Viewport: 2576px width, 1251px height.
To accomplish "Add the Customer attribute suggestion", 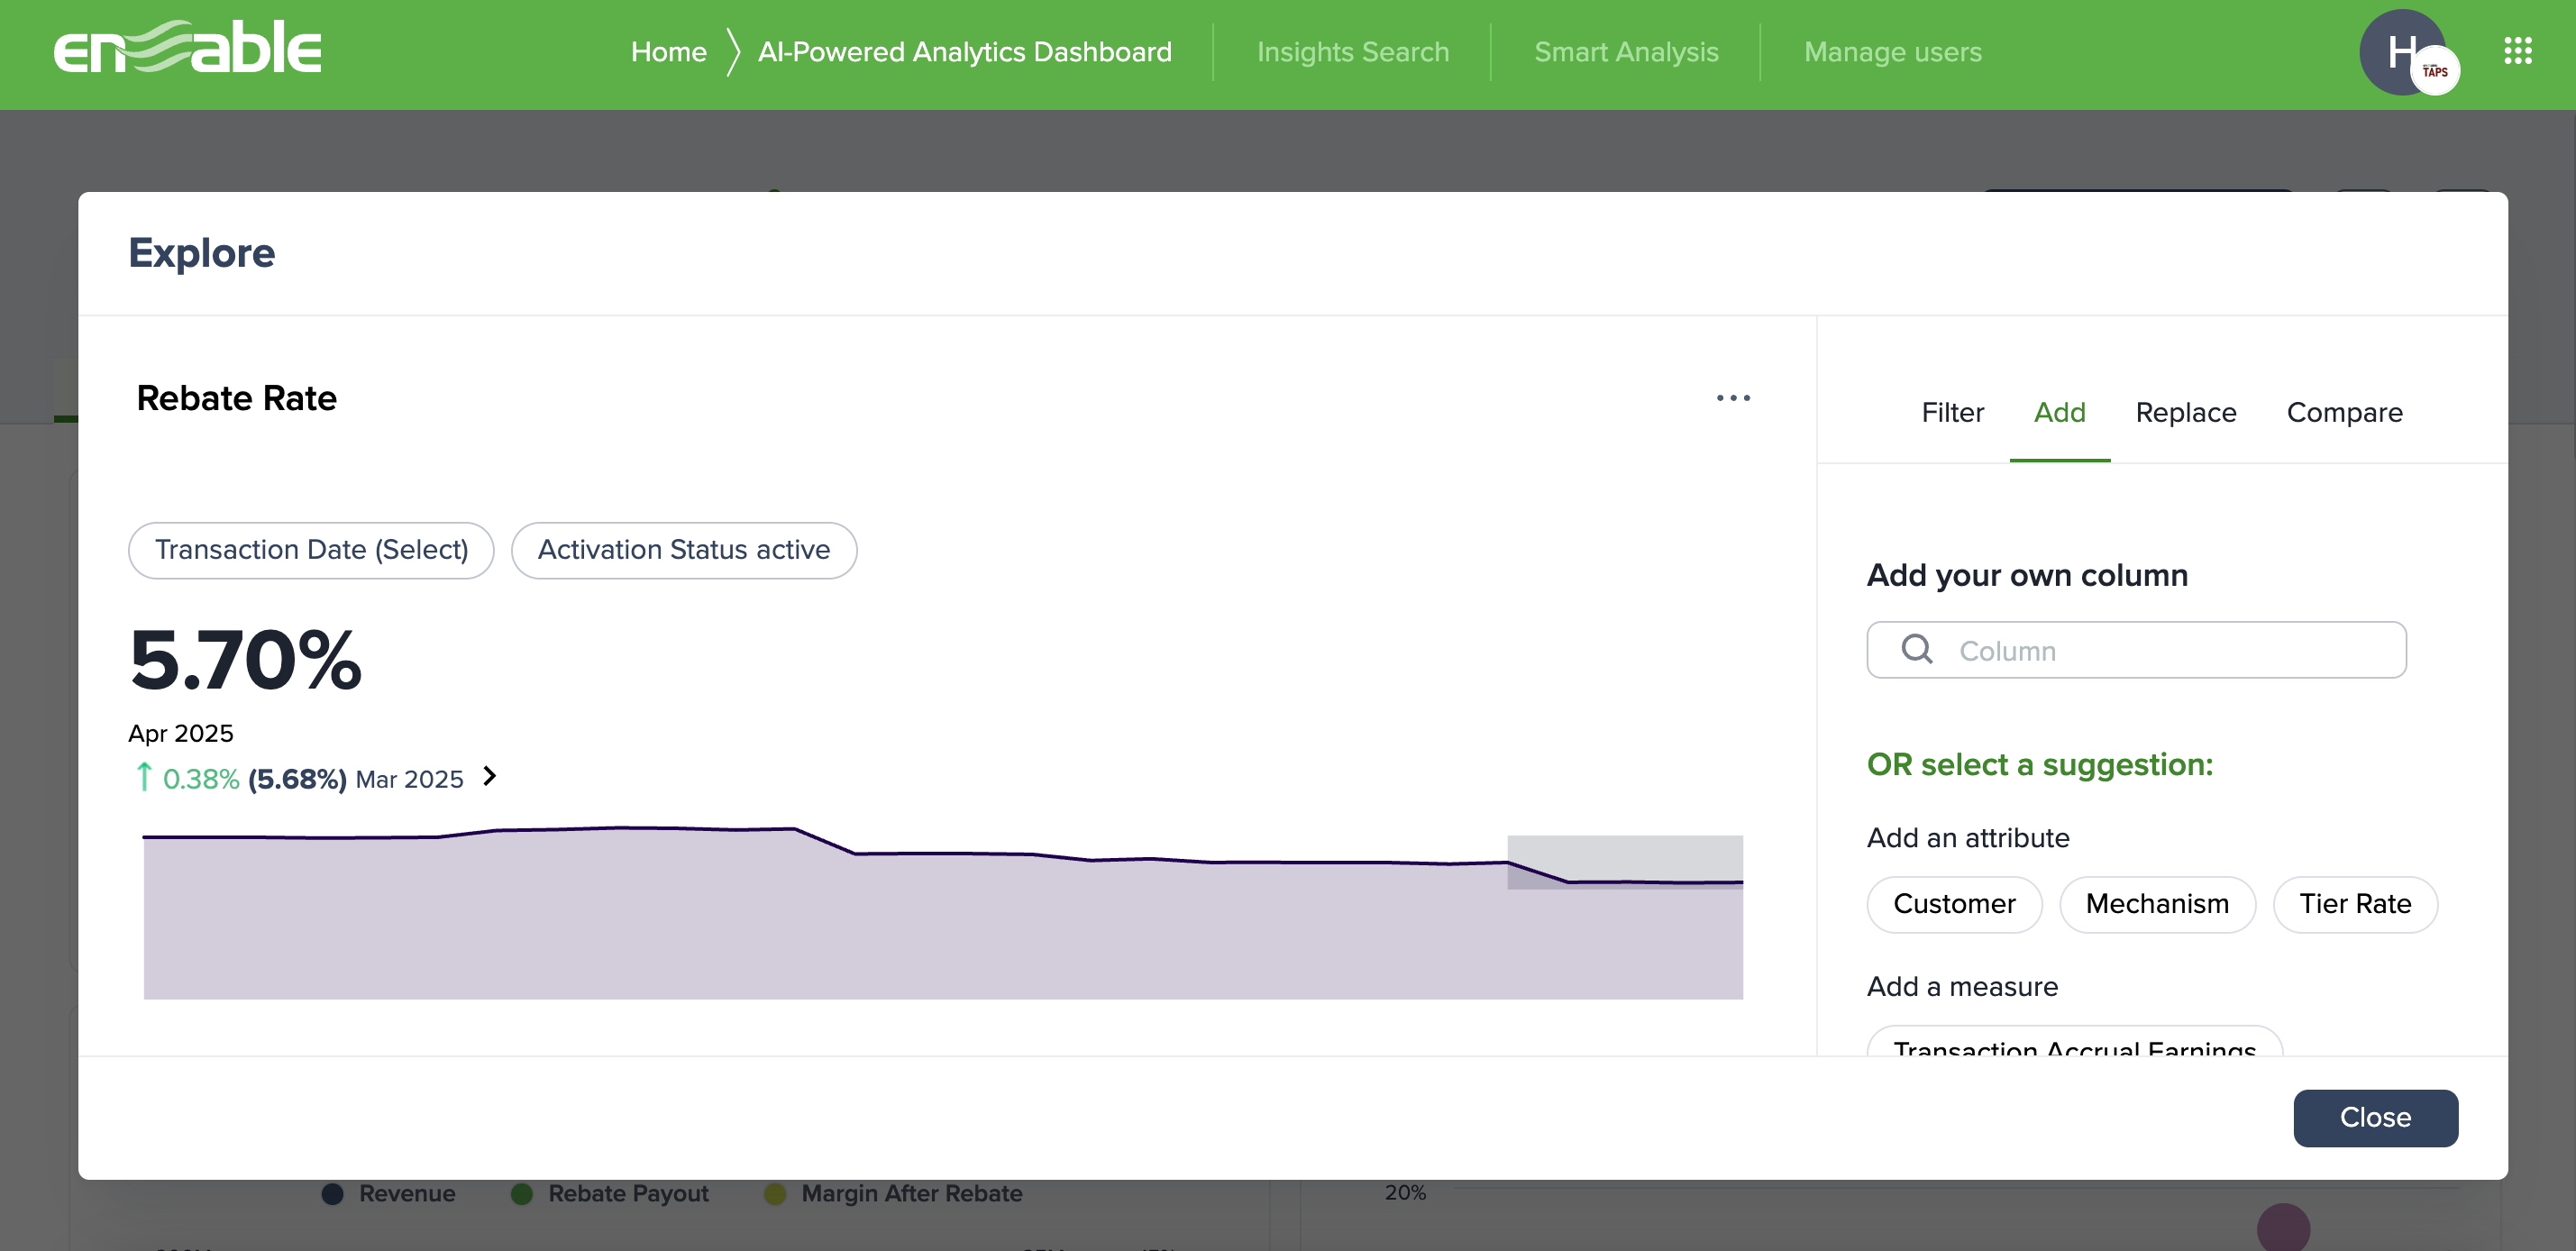I will pyautogui.click(x=1954, y=903).
